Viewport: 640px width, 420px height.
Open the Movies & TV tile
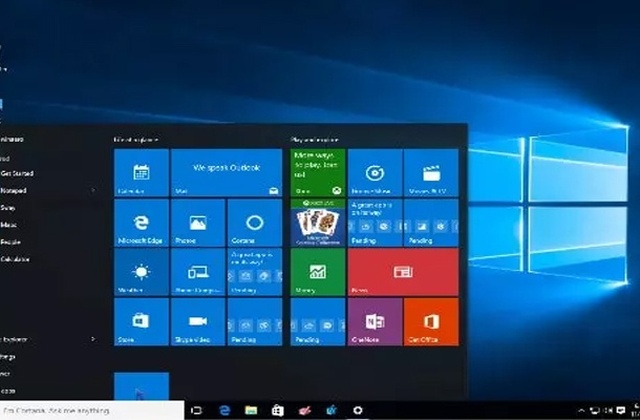pos(431,173)
